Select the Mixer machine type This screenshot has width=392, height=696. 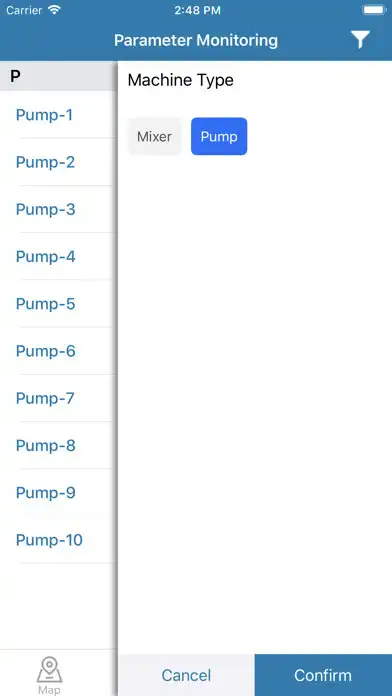(x=154, y=136)
